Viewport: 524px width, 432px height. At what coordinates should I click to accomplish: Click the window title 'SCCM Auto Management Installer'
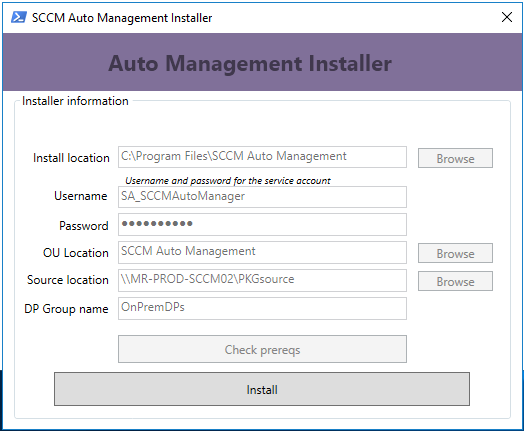click(x=122, y=18)
